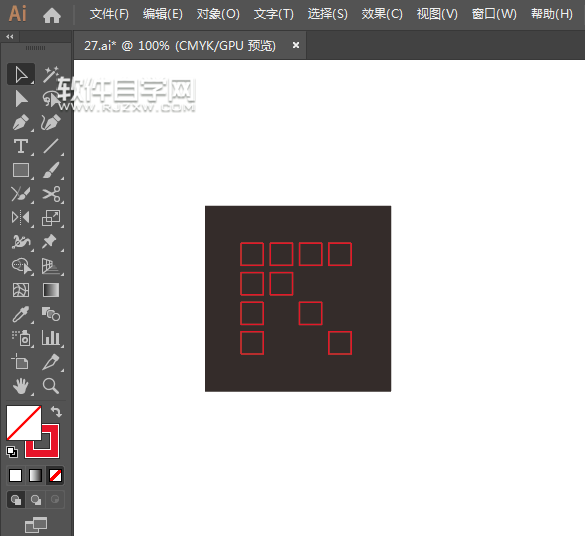This screenshot has height=536, width=585.
Task: Select the Zoom magnifier tool
Action: [x=51, y=386]
